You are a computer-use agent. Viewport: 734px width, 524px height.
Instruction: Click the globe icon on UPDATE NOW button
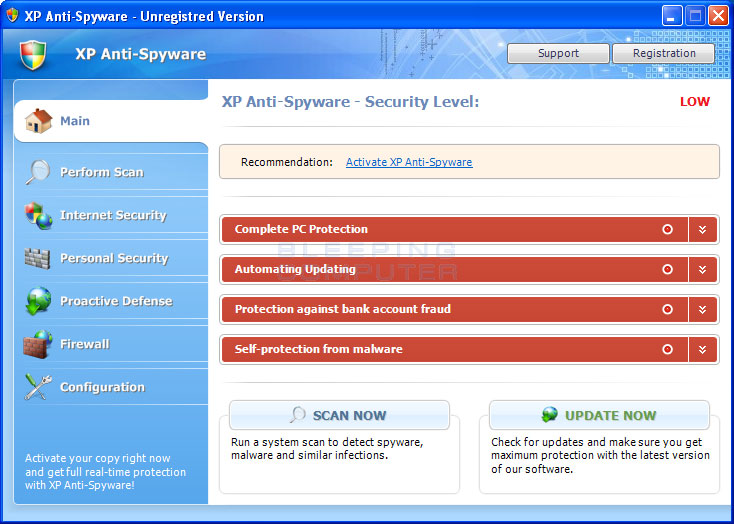(550, 414)
